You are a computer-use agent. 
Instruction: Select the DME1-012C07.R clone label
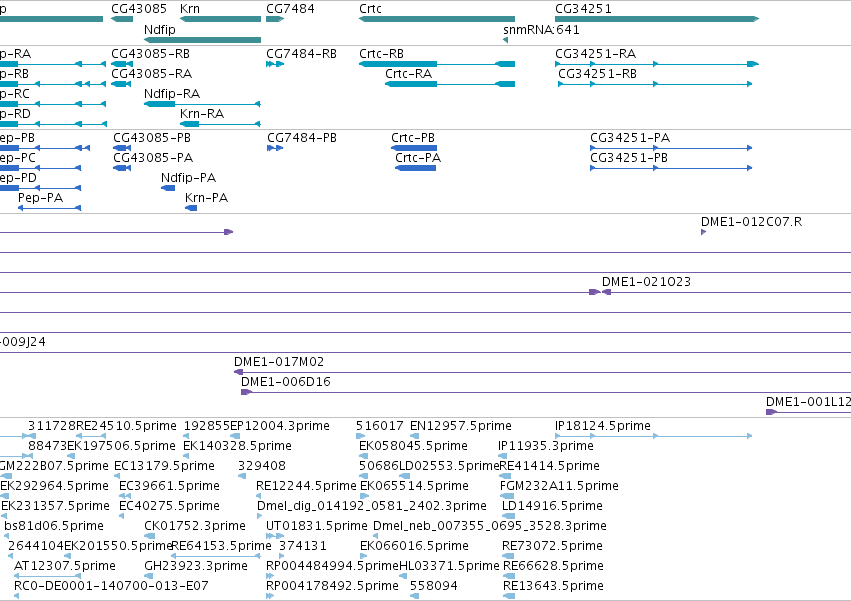tap(751, 222)
